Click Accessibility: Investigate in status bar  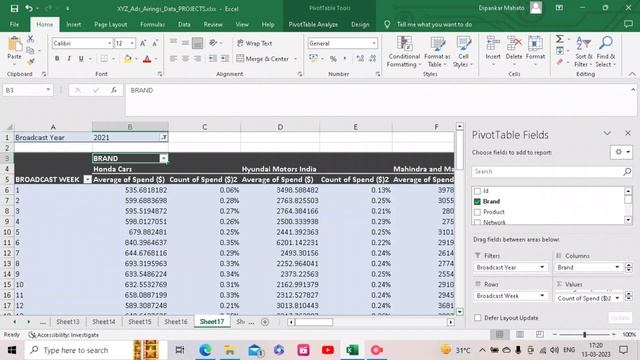pos(64,335)
